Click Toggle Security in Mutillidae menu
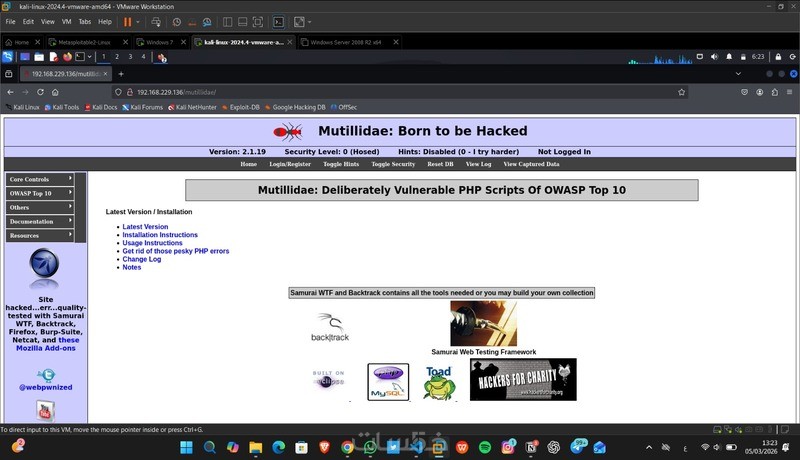The height and width of the screenshot is (460, 800). tap(393, 164)
